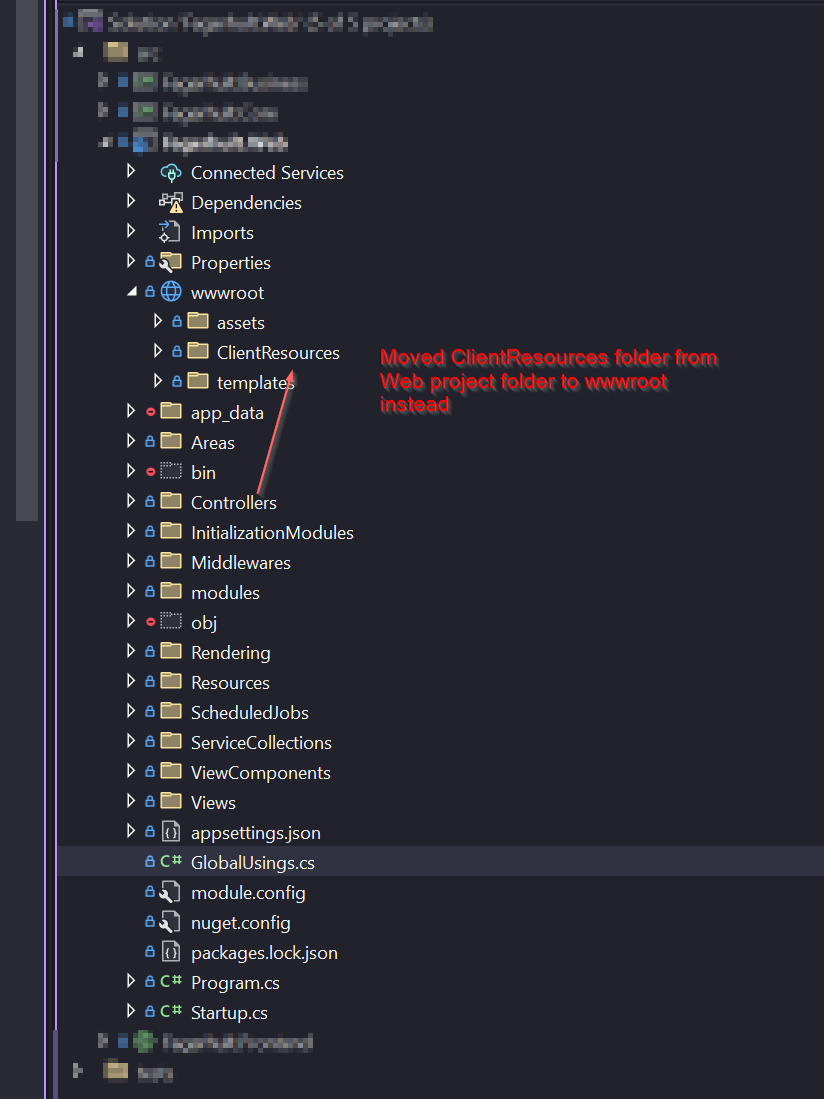The image size is (824, 1099).
Task: Click the Connected Services cloud icon
Action: (170, 173)
